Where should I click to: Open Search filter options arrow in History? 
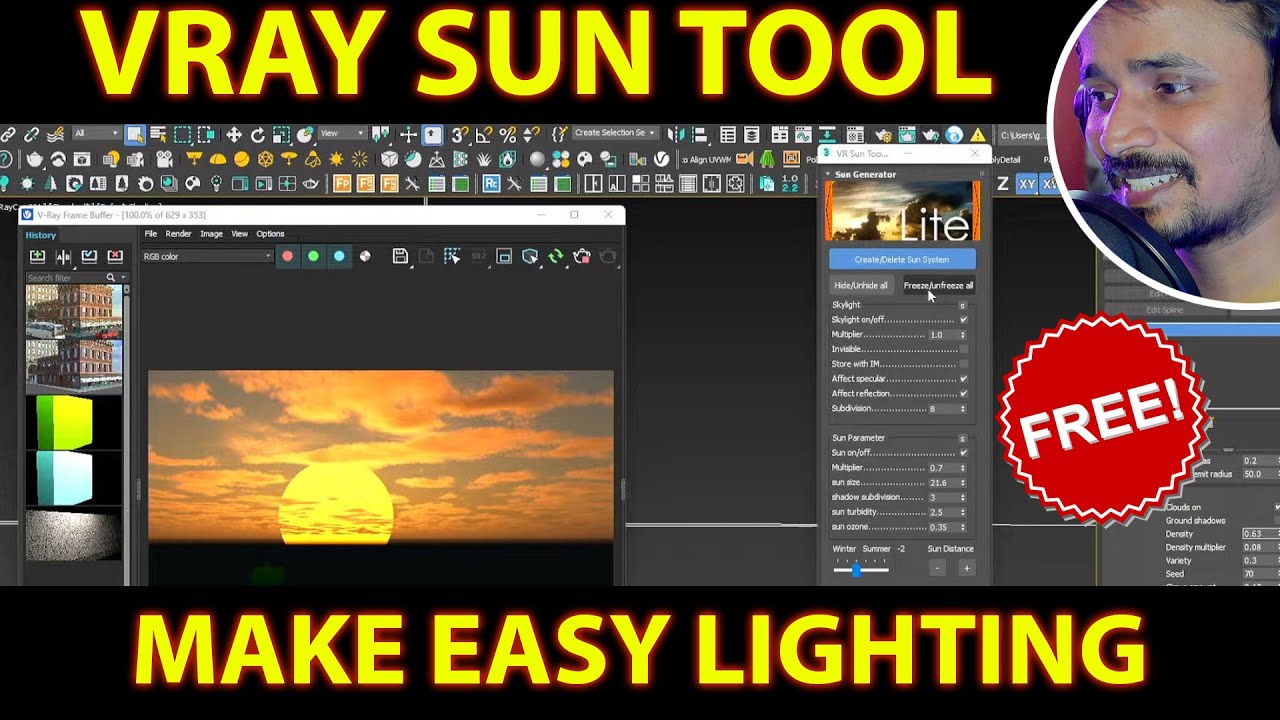click(123, 277)
